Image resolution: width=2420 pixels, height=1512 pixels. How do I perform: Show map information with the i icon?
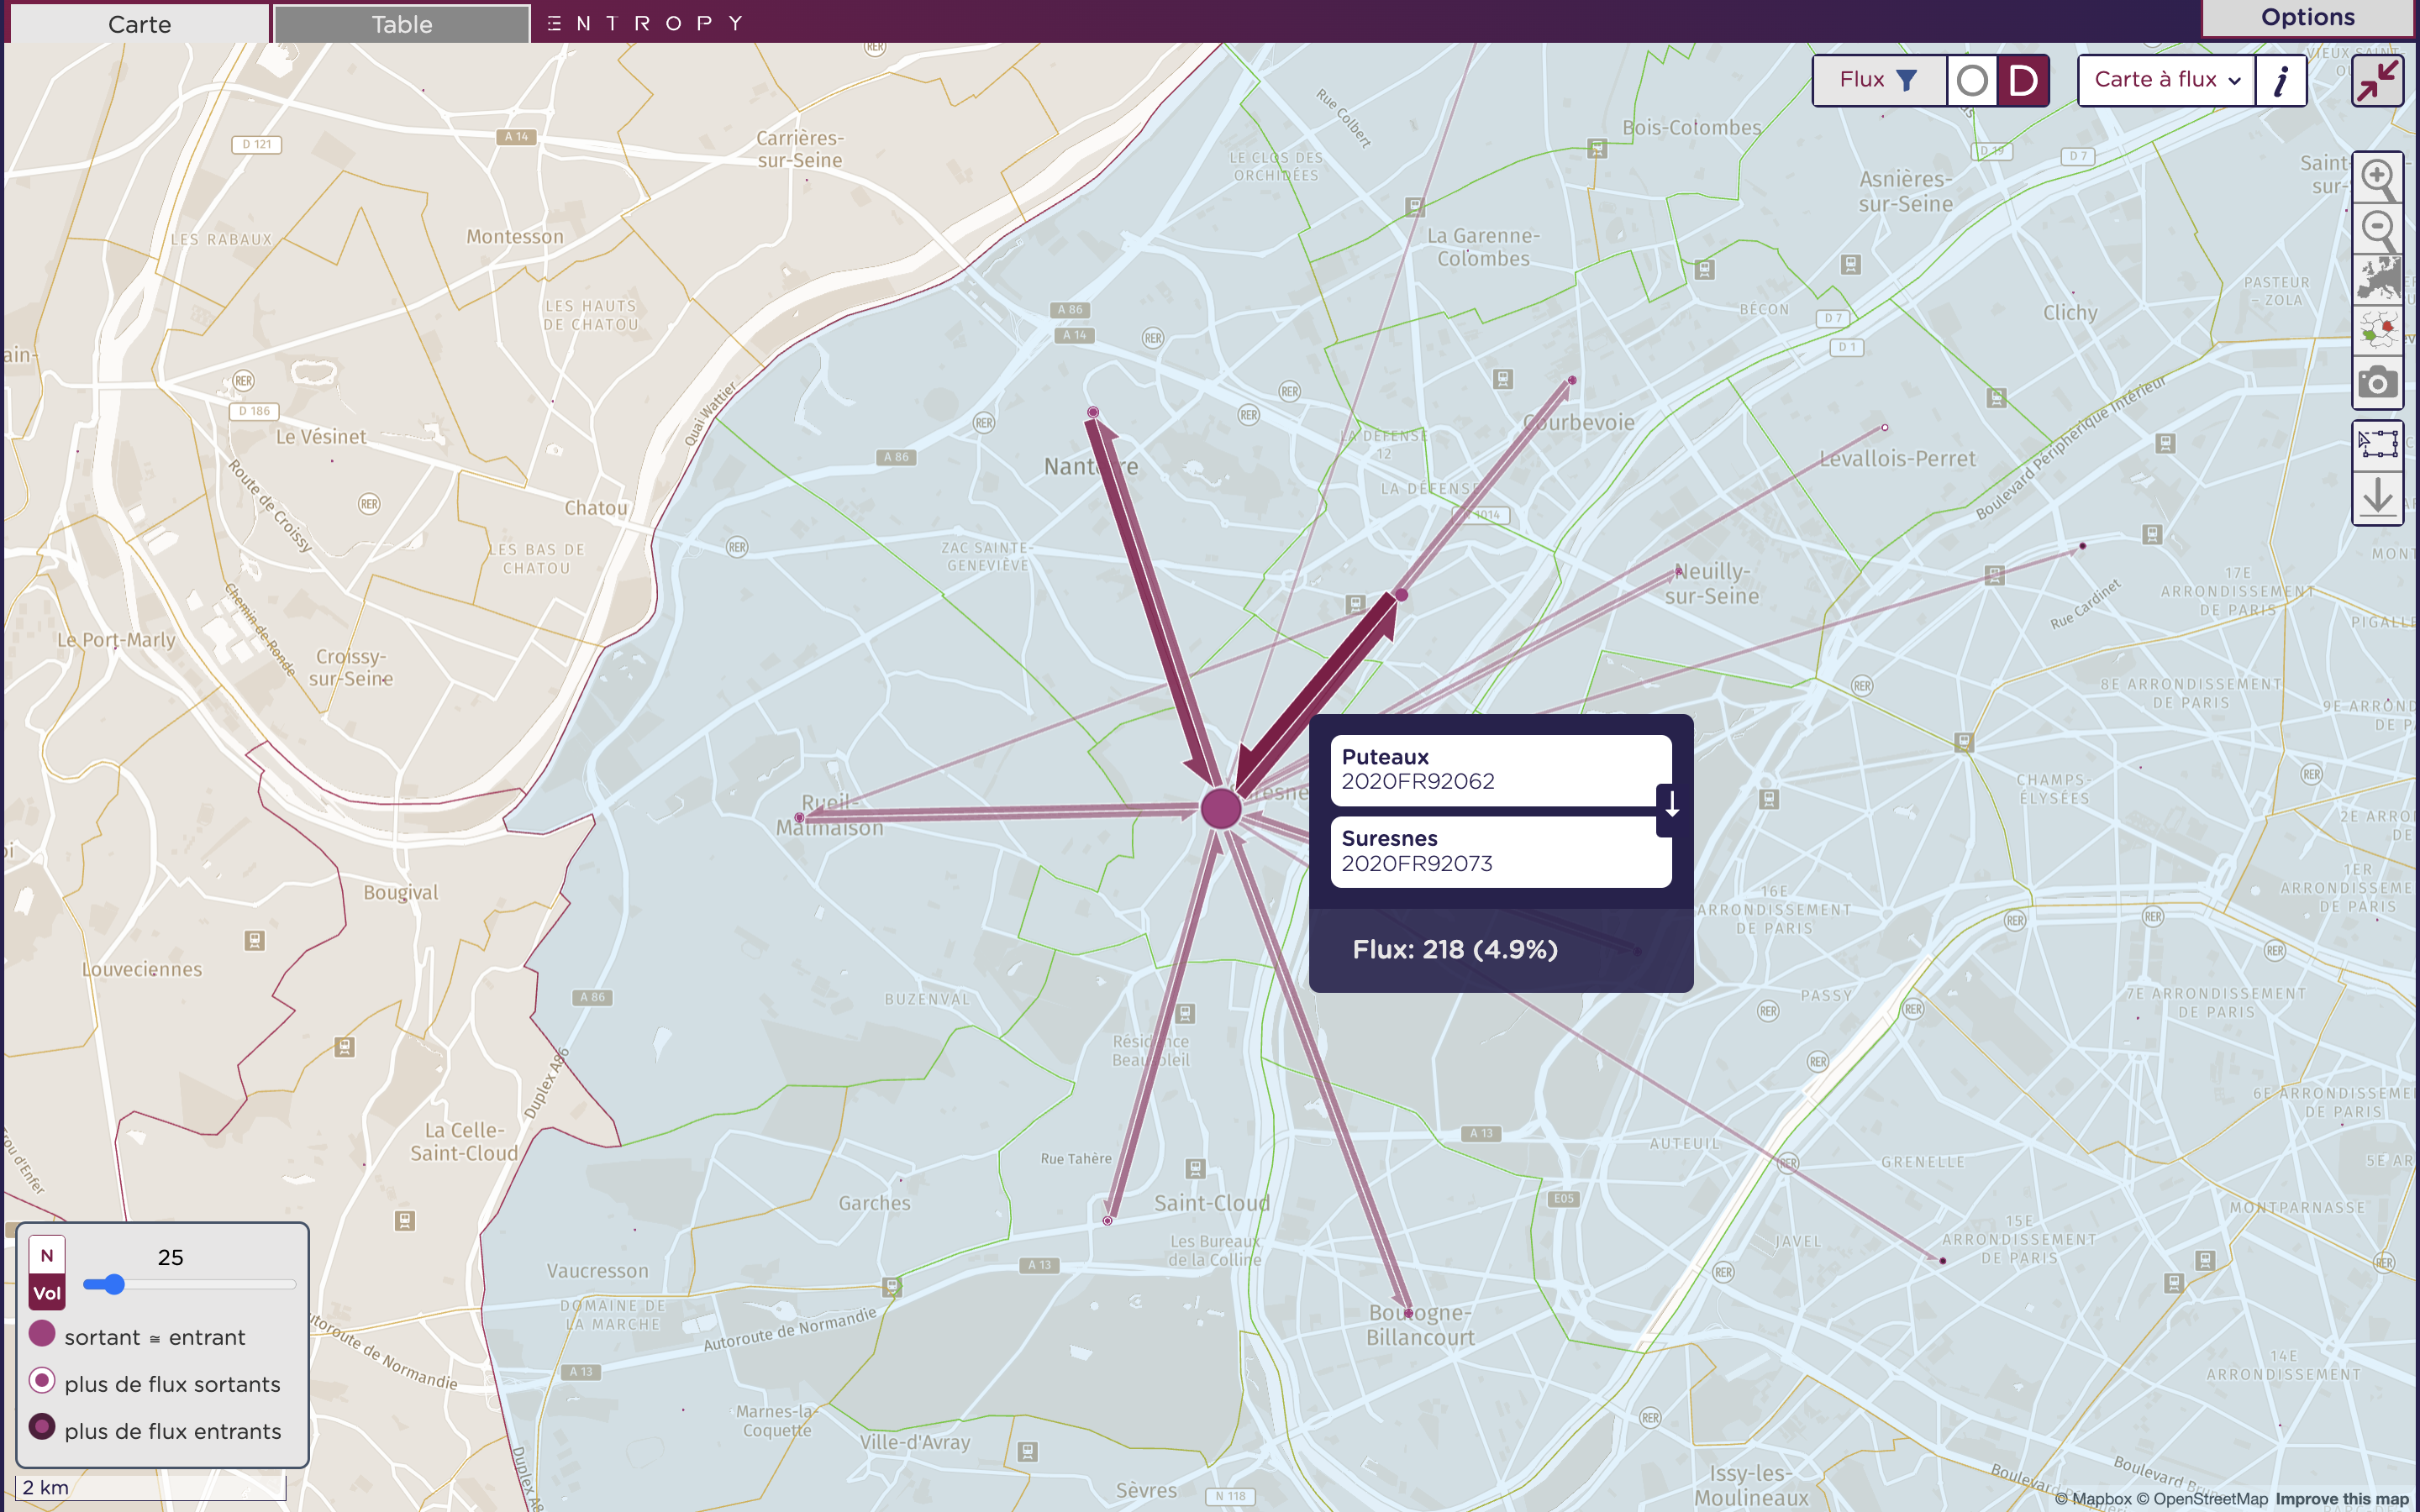click(x=2281, y=80)
